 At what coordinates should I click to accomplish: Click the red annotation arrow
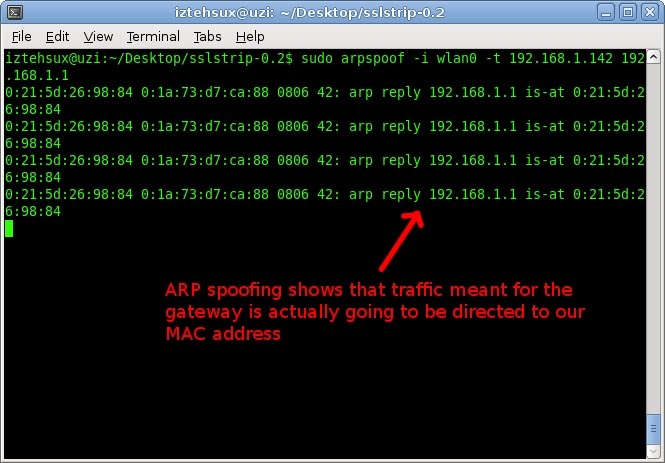pyautogui.click(x=401, y=240)
